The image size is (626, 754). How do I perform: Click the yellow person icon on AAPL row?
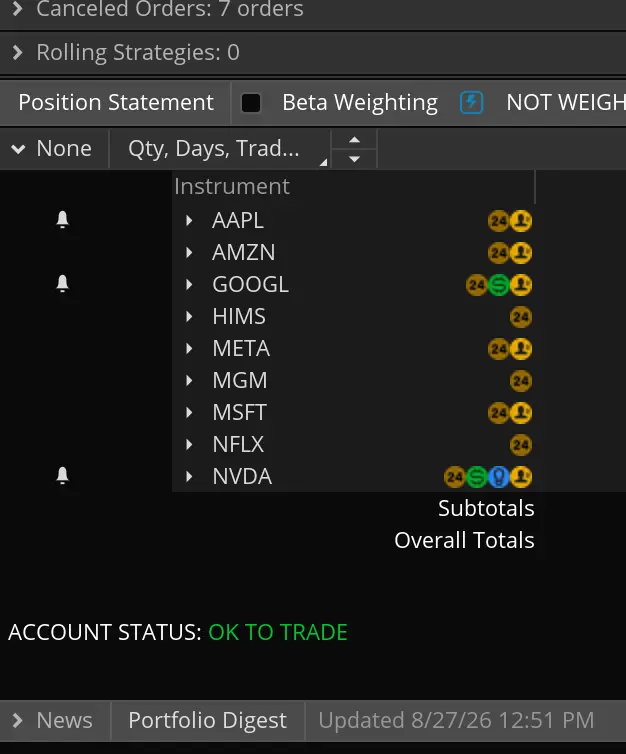pyautogui.click(x=521, y=221)
